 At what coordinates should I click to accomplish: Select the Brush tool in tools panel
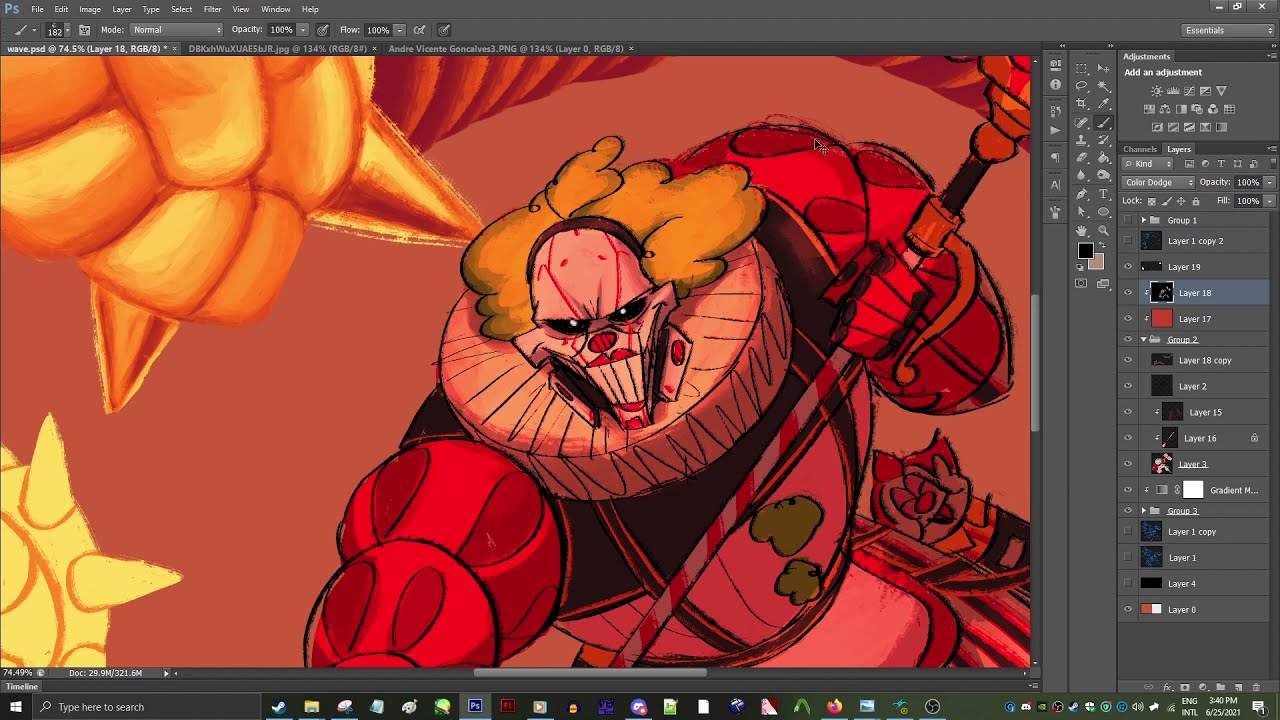[x=1104, y=123]
